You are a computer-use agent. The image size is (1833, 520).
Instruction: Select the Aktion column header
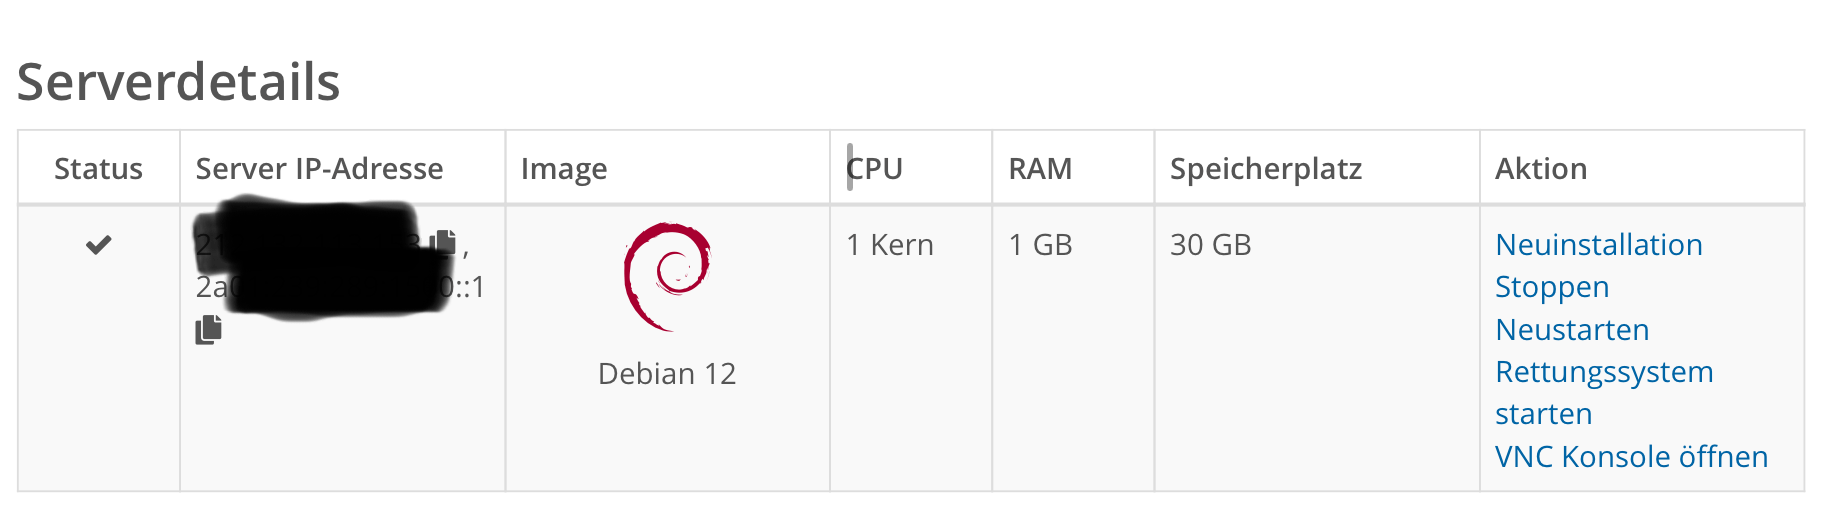(x=1541, y=169)
